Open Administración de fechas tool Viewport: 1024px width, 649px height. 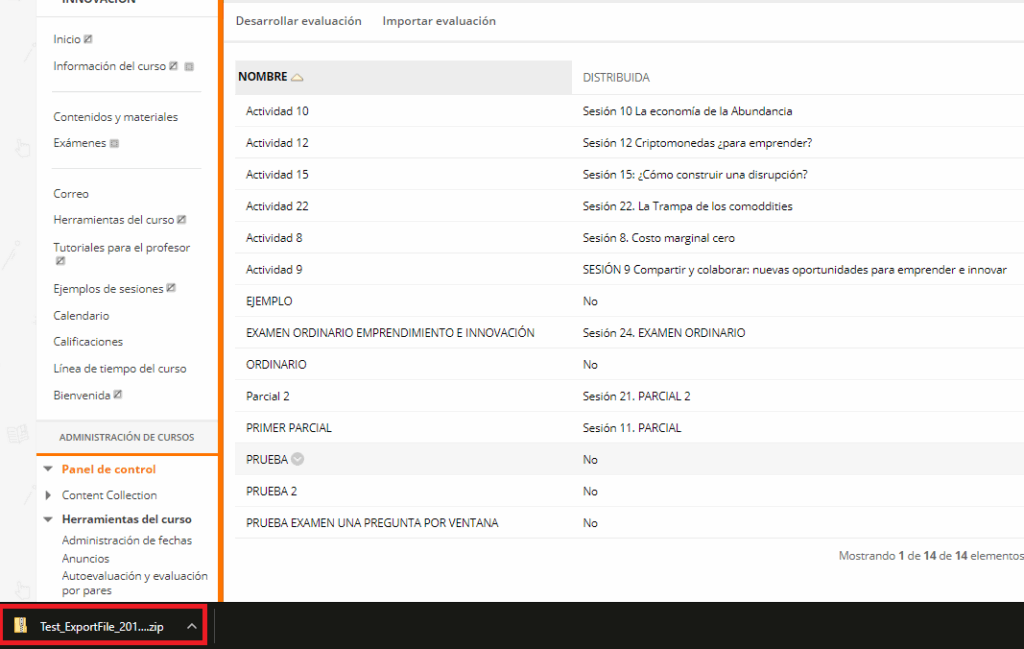pos(127,541)
